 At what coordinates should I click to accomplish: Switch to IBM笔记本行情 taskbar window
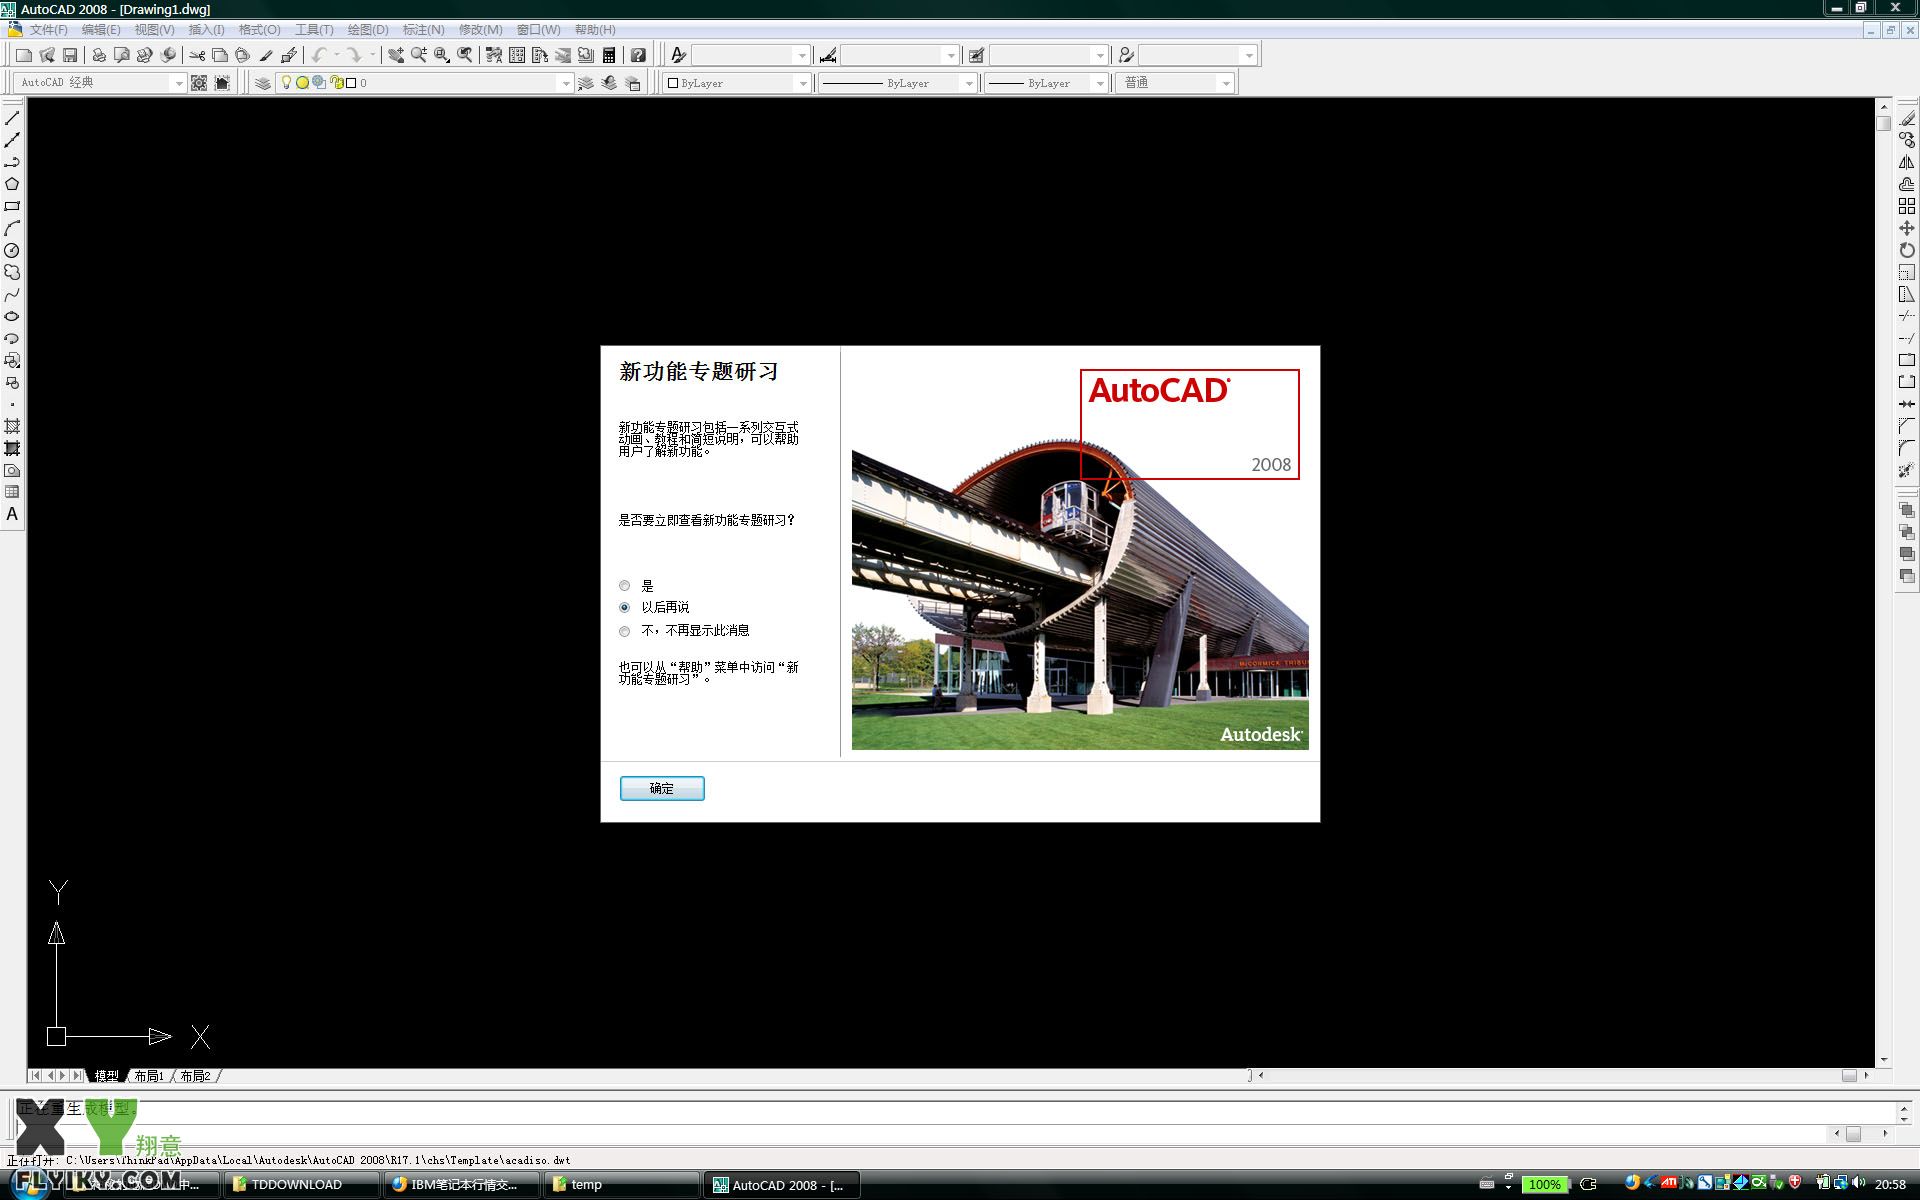tap(461, 1184)
